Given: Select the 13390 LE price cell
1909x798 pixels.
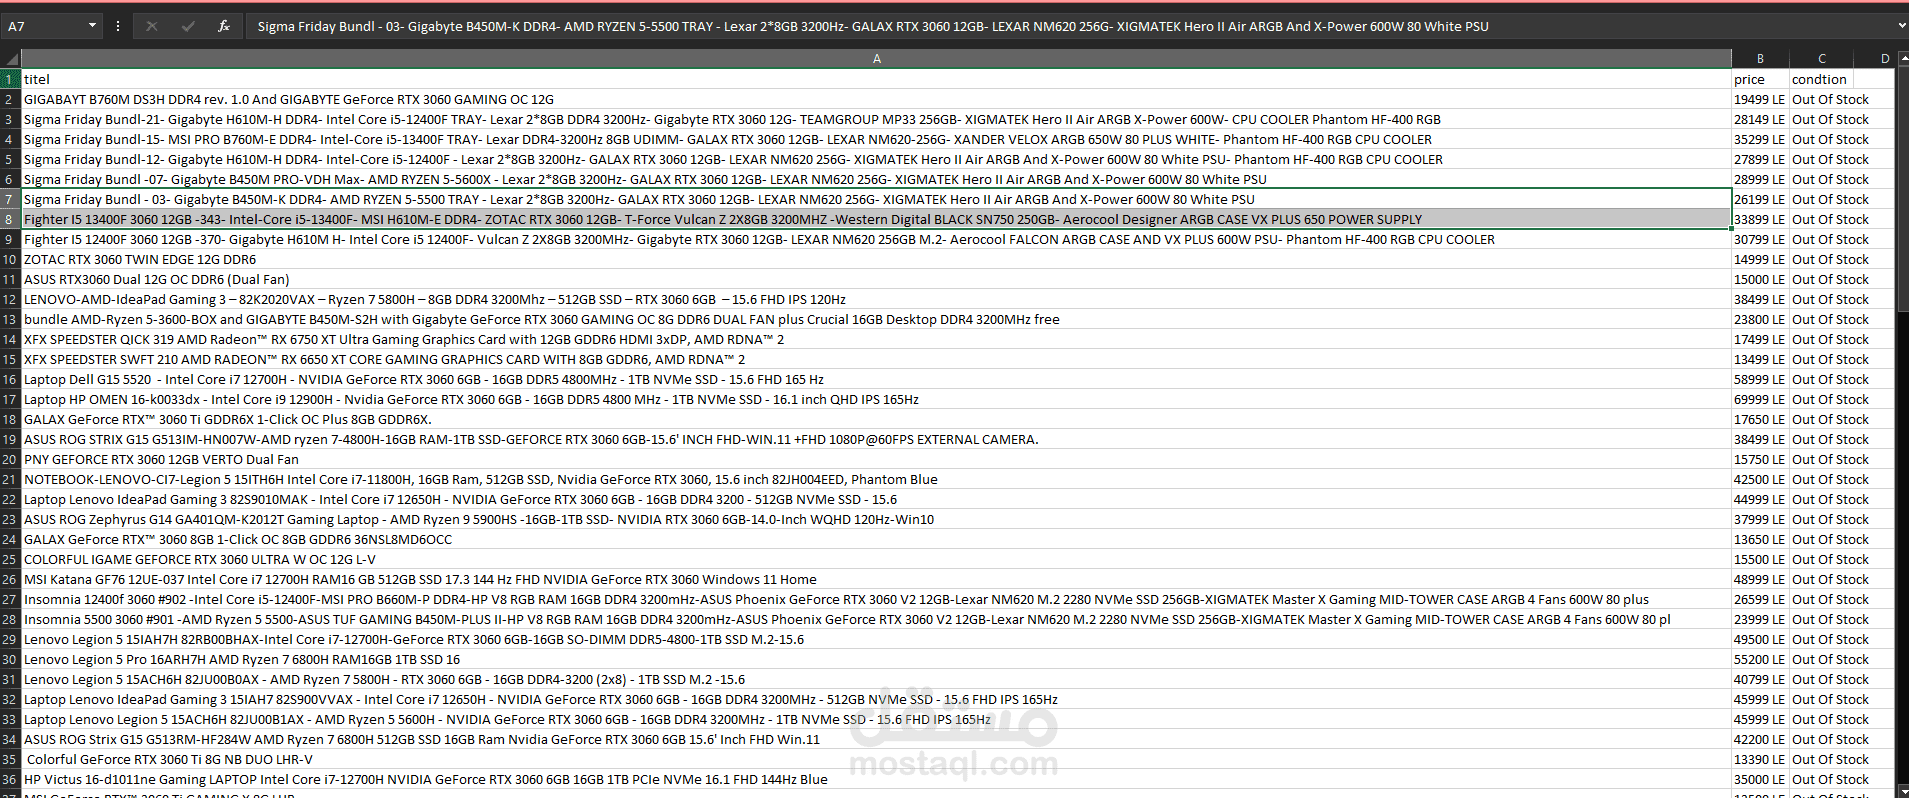Looking at the screenshot, I should 1760,759.
